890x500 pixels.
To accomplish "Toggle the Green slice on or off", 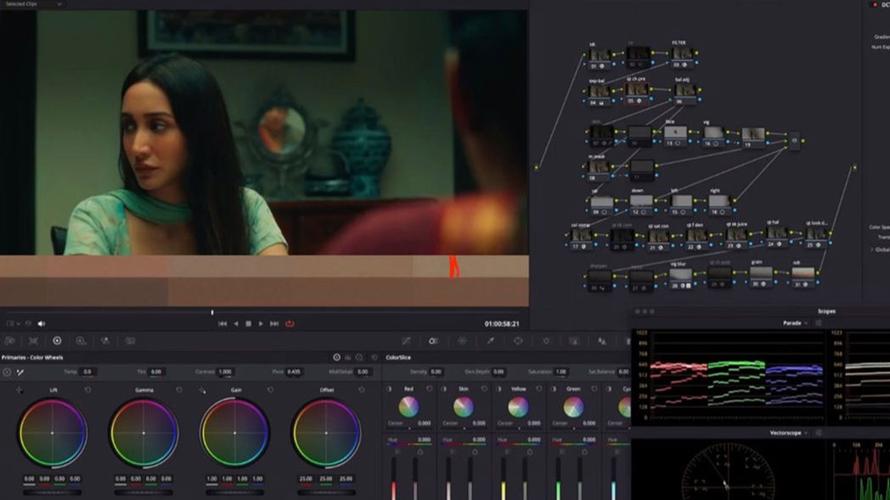I will [x=555, y=389].
